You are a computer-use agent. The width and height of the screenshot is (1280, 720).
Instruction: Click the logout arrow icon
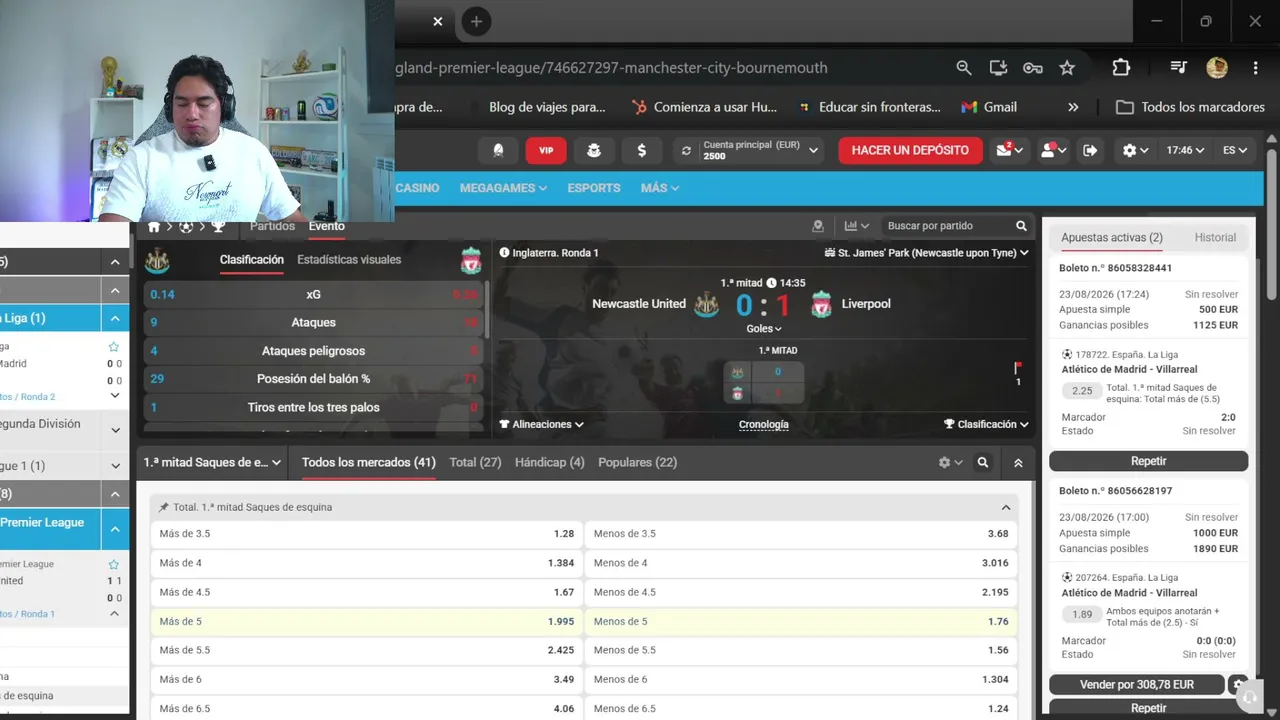[1090, 150]
